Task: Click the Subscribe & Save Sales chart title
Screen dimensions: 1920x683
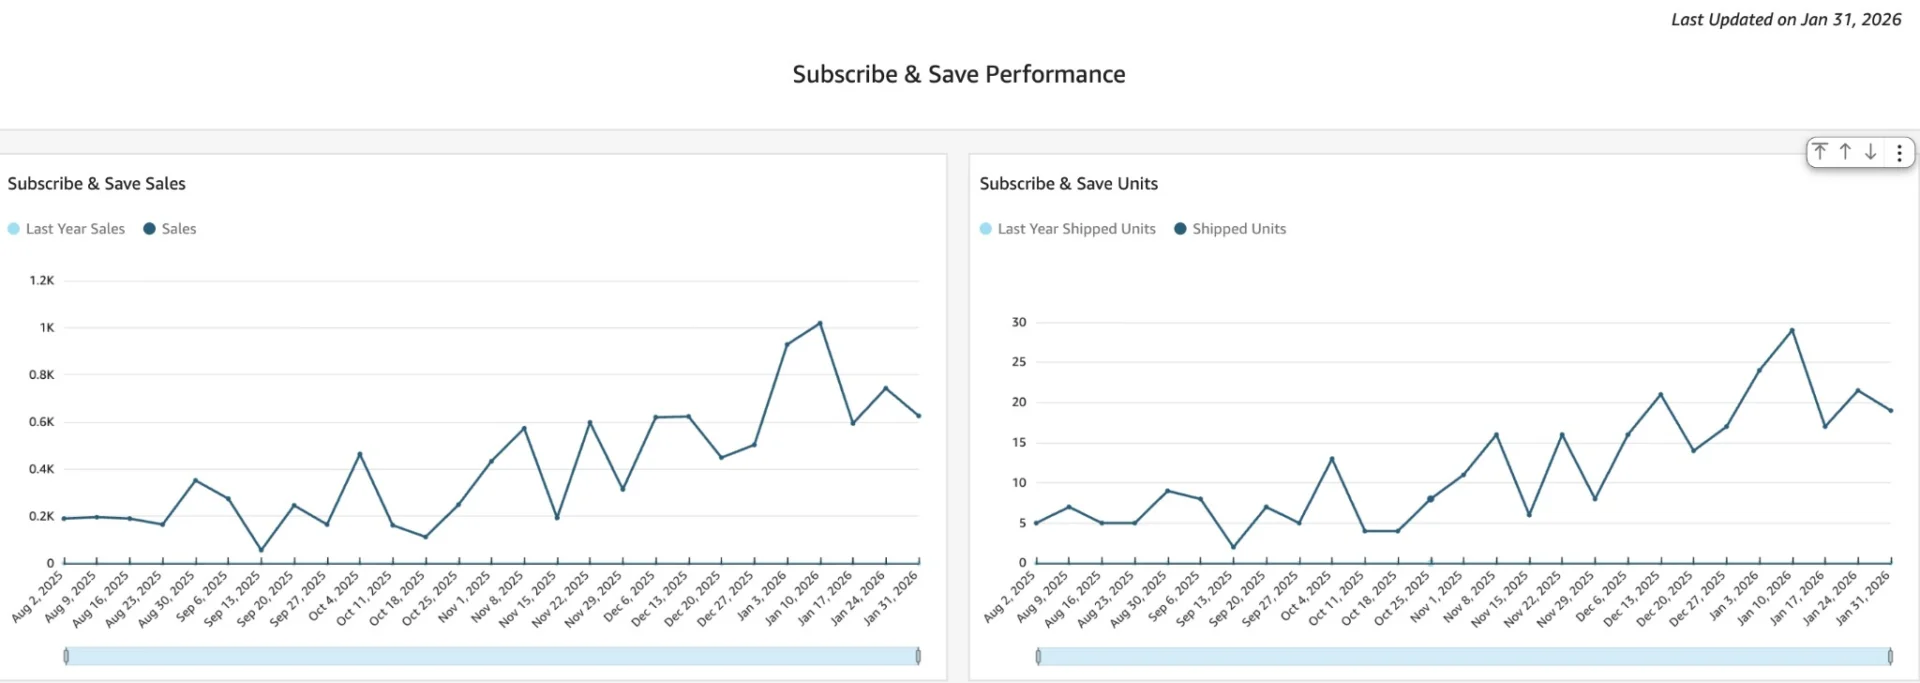Action: [x=97, y=184]
